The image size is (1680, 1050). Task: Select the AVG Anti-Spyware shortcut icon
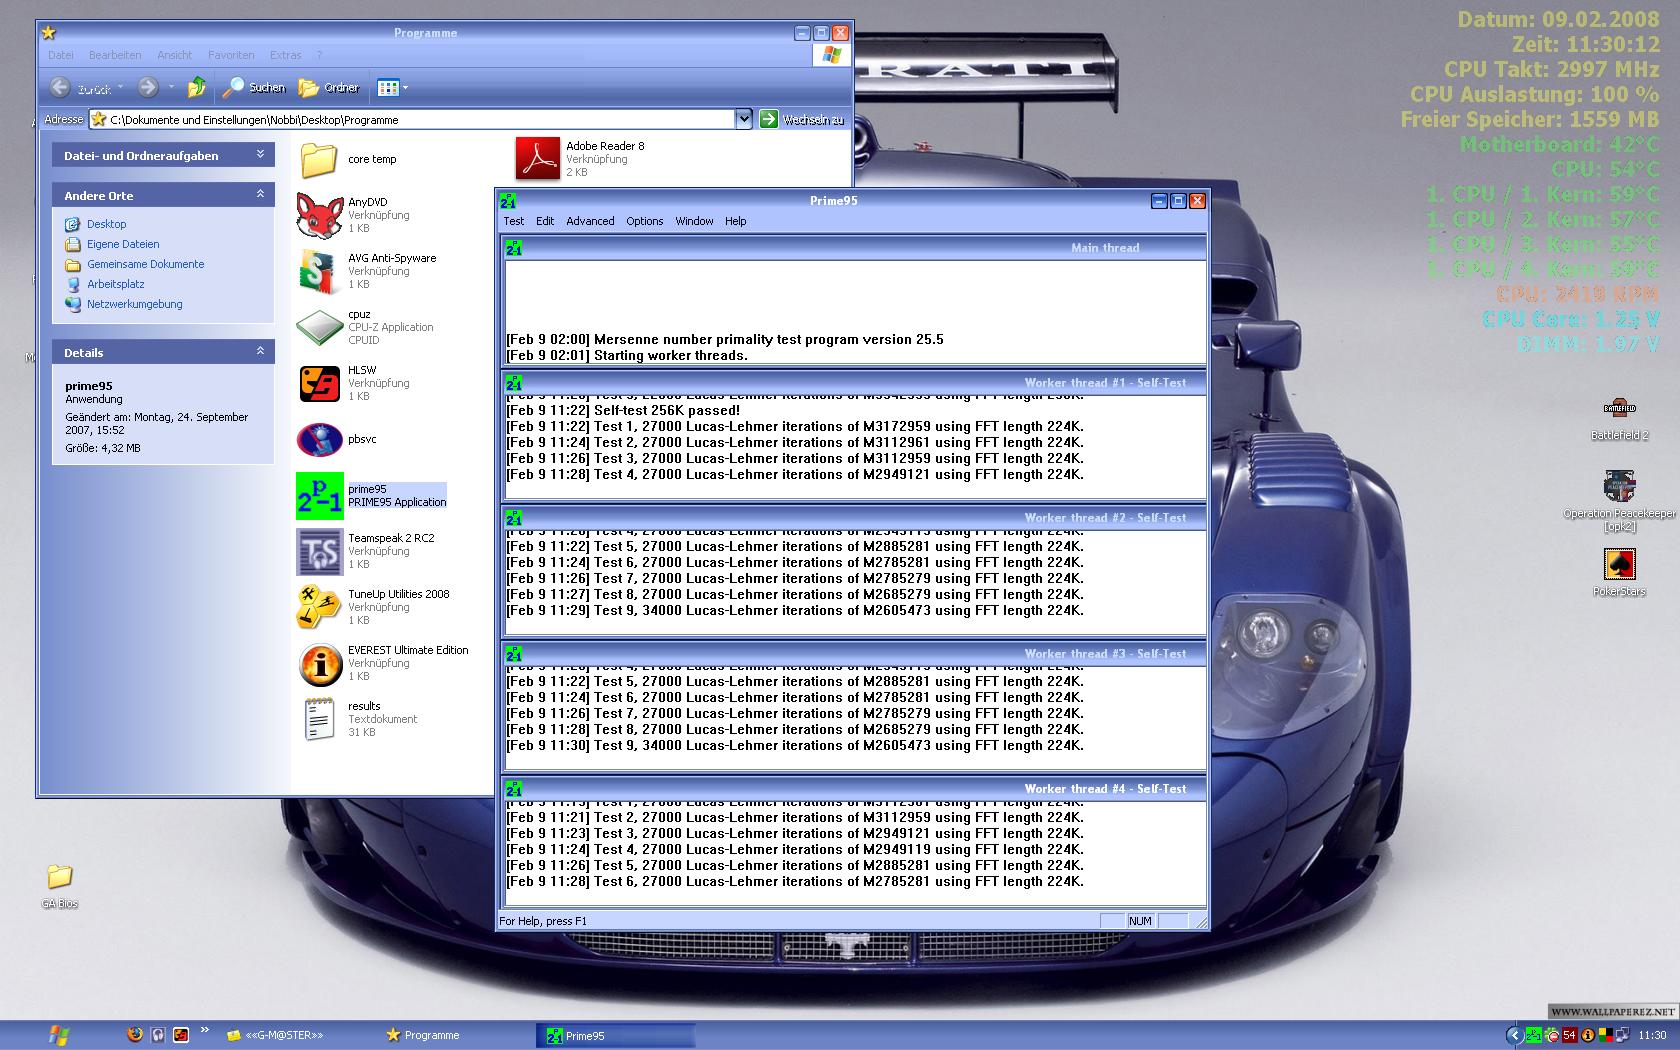pos(319,271)
